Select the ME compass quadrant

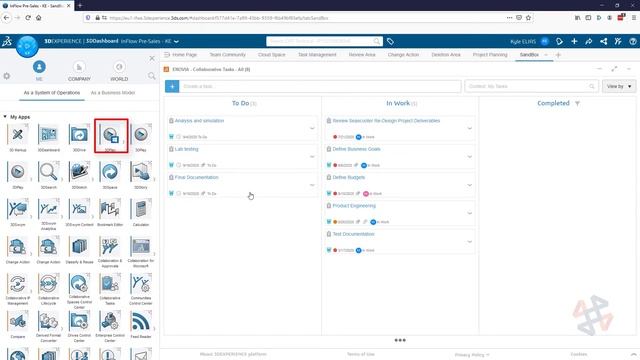coord(39,71)
